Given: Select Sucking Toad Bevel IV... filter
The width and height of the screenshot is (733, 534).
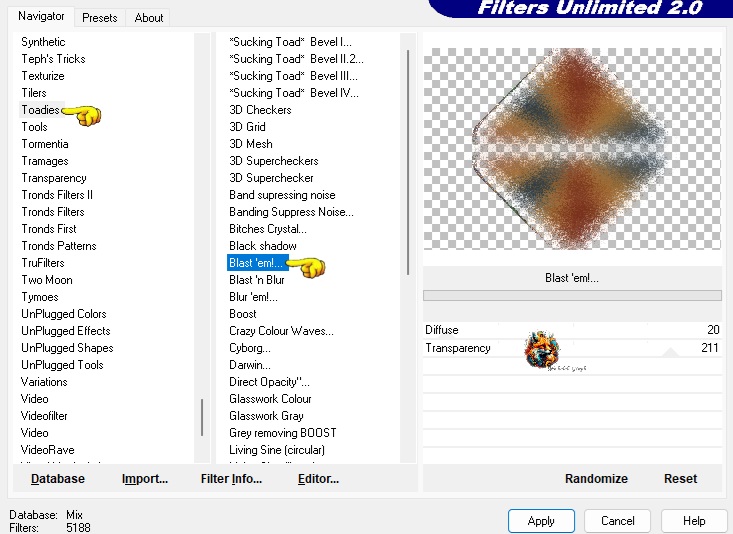Looking at the screenshot, I should pos(294,93).
